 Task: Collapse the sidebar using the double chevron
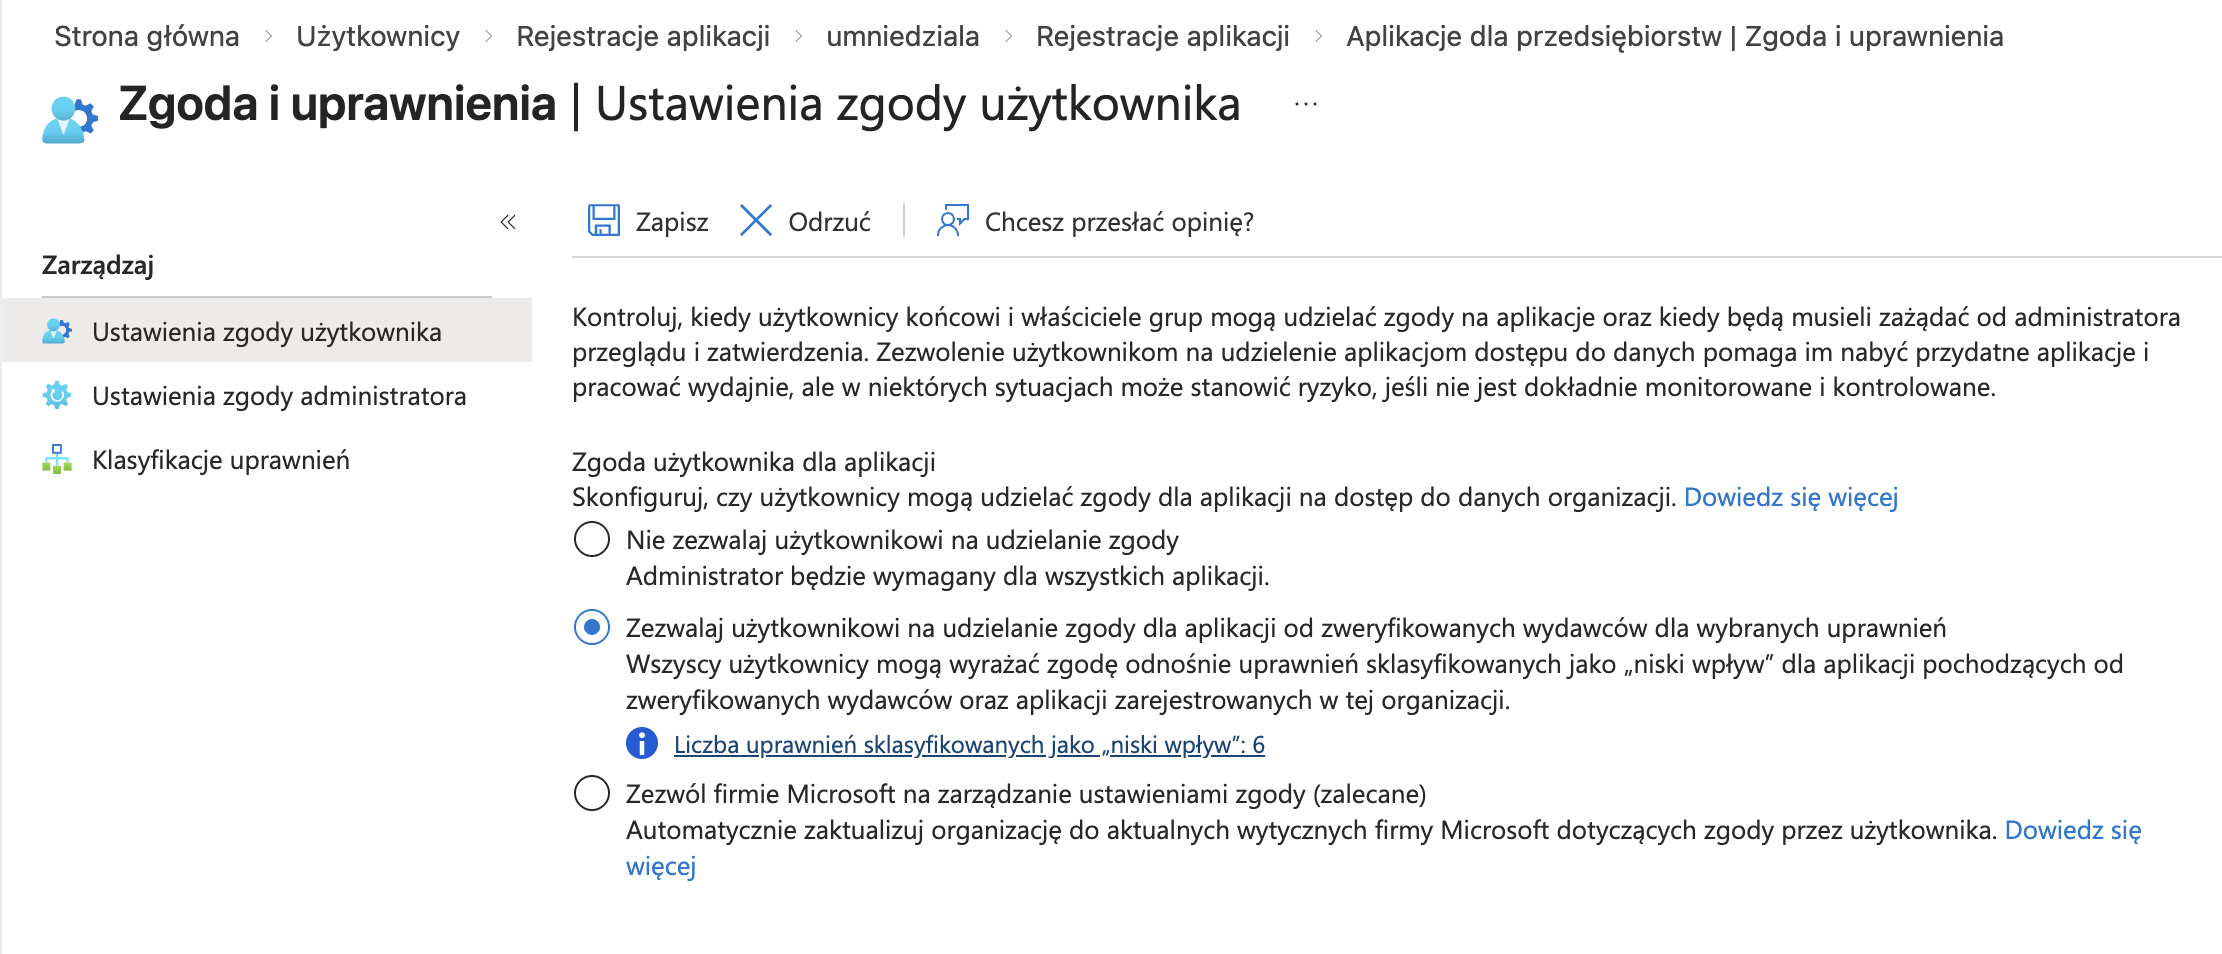(x=509, y=222)
